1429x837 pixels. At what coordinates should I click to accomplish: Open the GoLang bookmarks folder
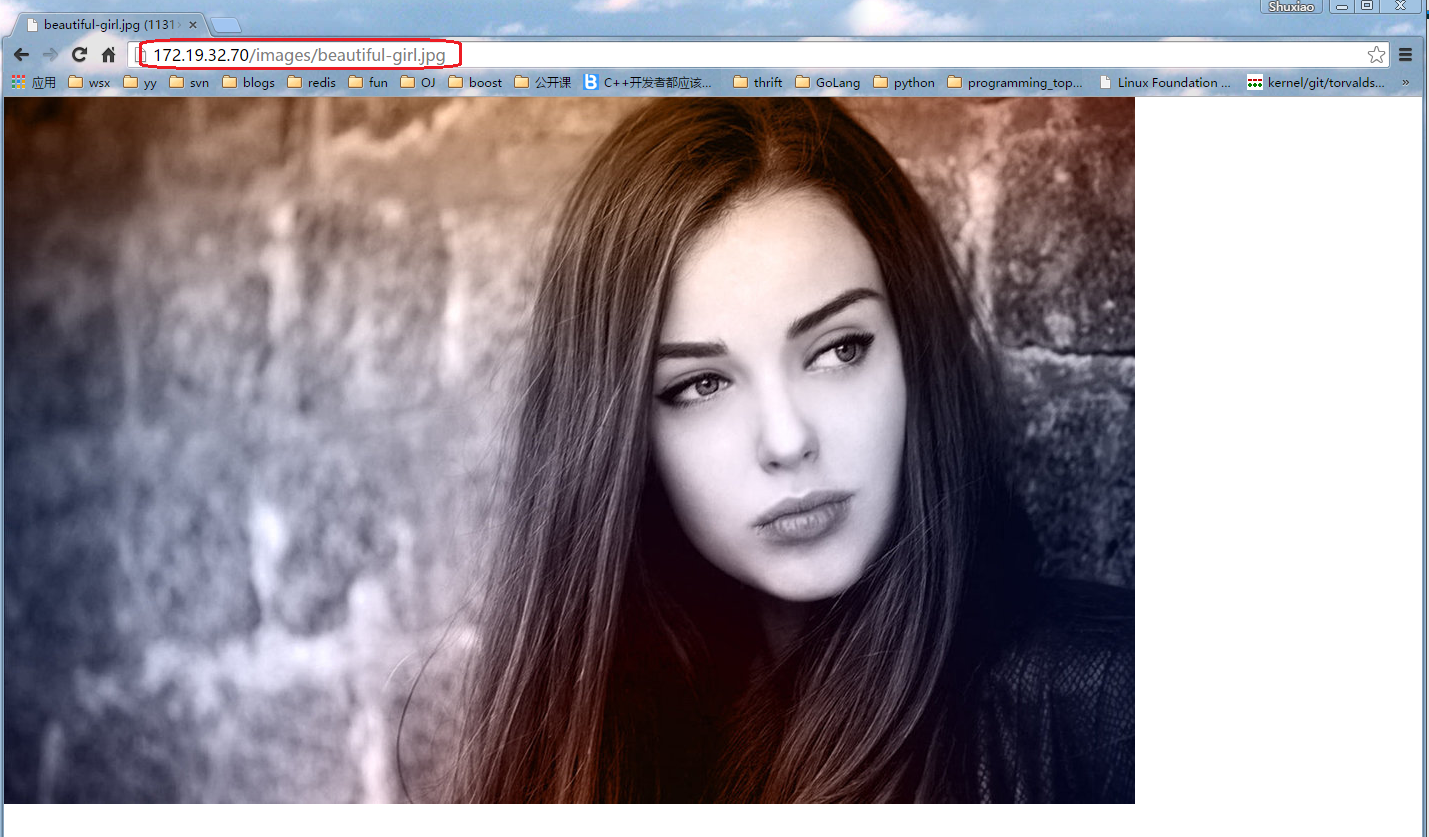[x=827, y=82]
